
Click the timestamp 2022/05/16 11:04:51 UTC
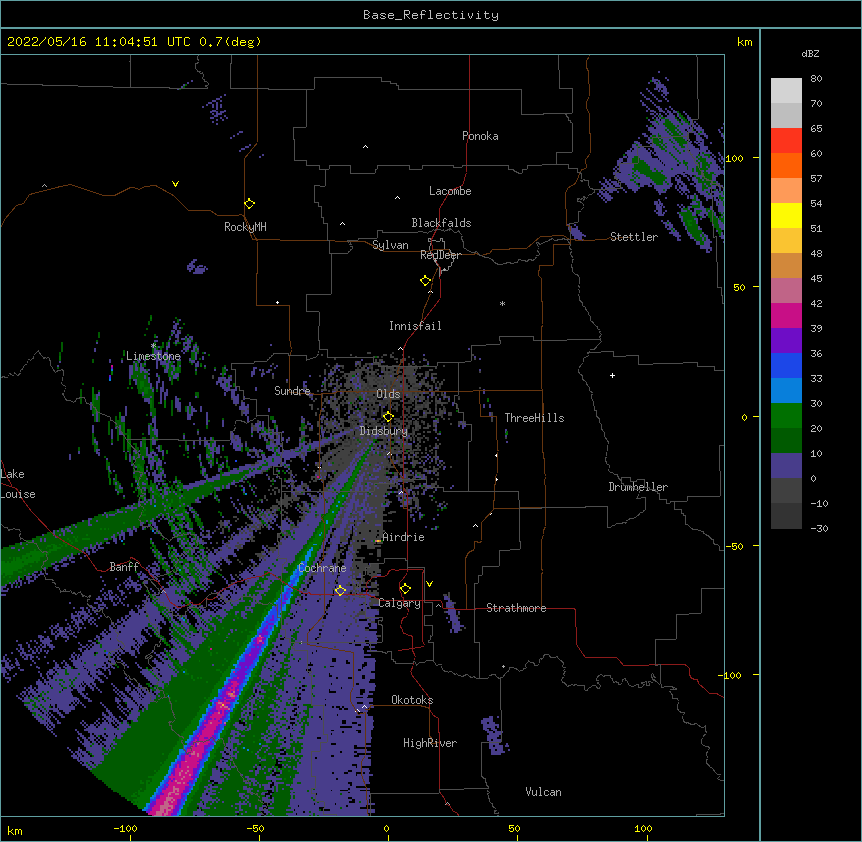point(99,42)
